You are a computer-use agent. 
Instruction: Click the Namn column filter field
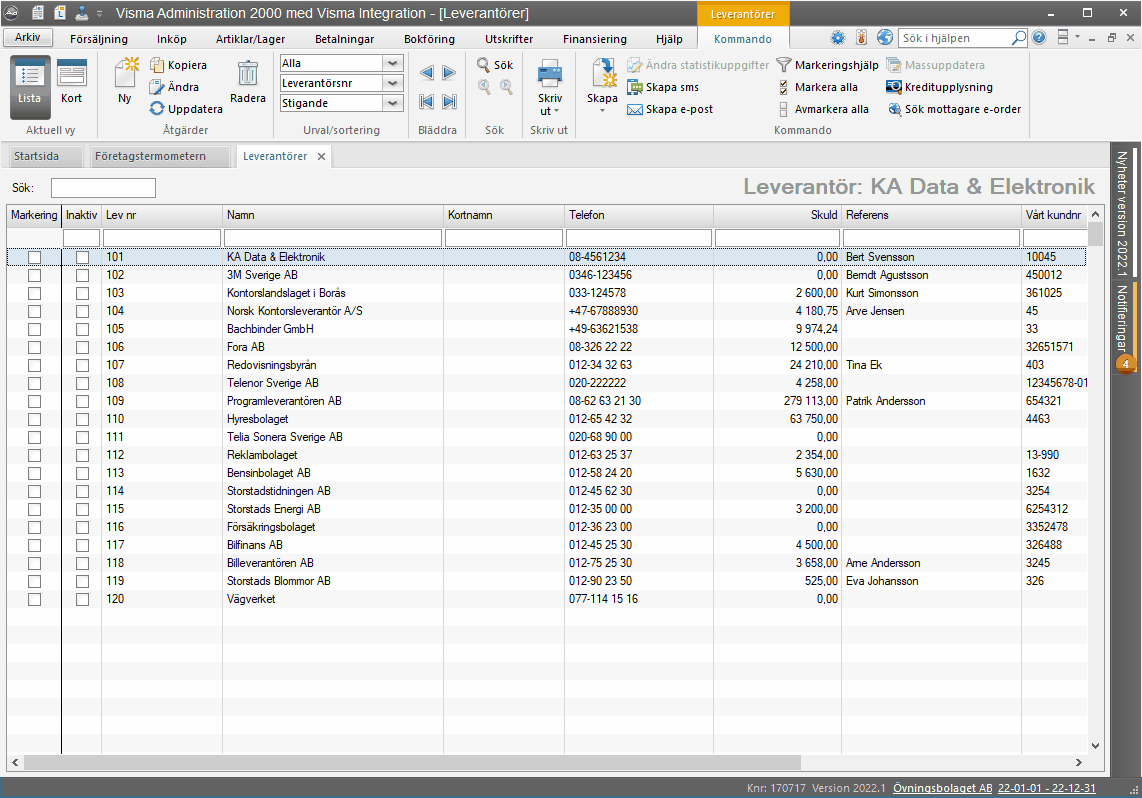point(333,238)
